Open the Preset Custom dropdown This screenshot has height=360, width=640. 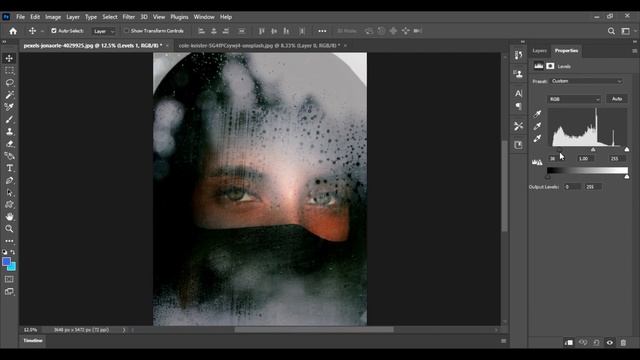pos(587,81)
